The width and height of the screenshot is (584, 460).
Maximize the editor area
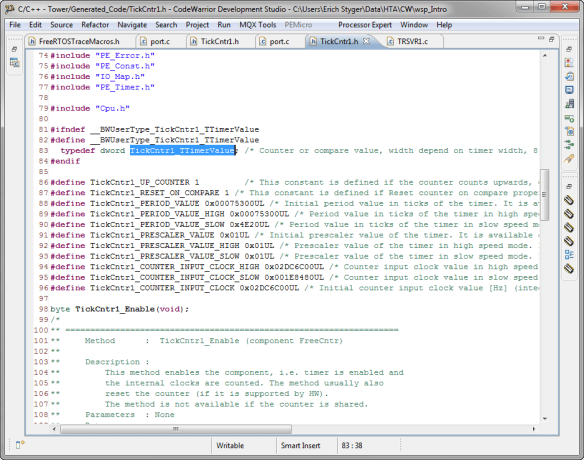pos(552,39)
